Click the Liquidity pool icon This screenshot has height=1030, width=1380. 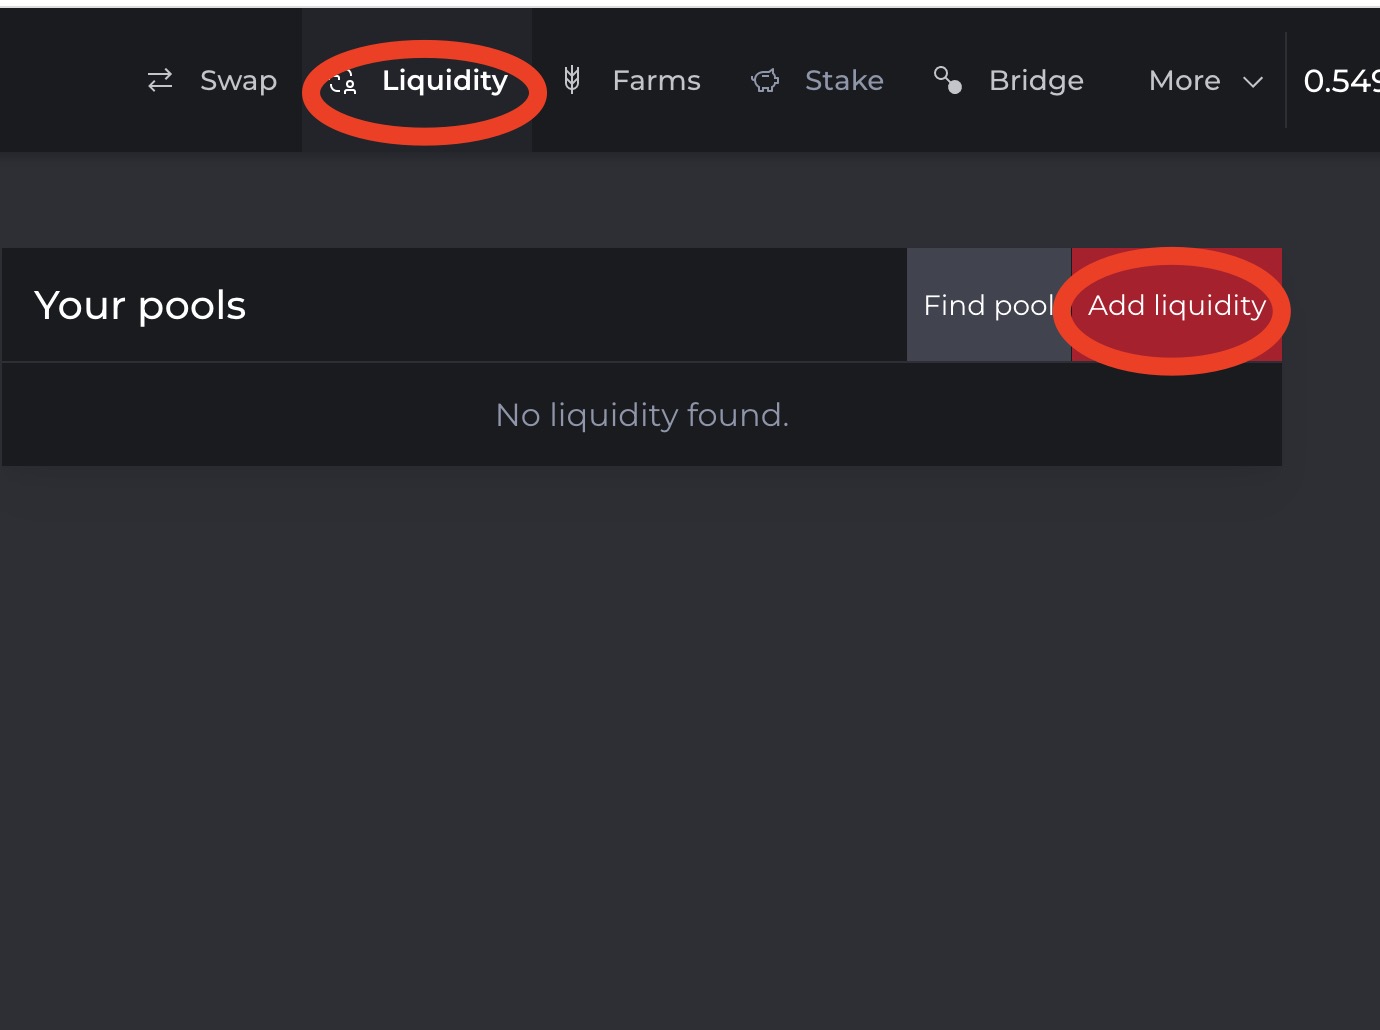343,83
